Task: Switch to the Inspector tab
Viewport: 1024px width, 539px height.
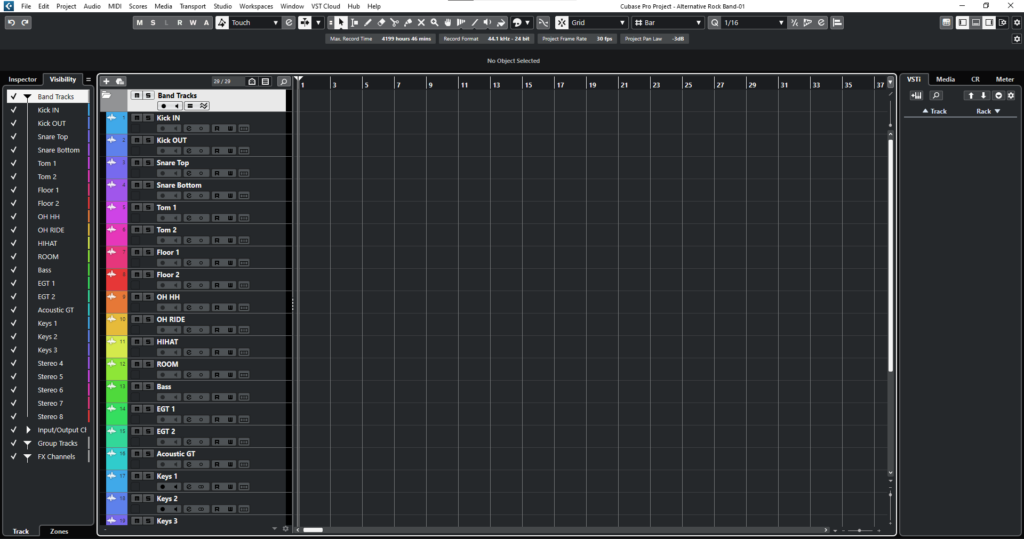Action: [x=22, y=79]
